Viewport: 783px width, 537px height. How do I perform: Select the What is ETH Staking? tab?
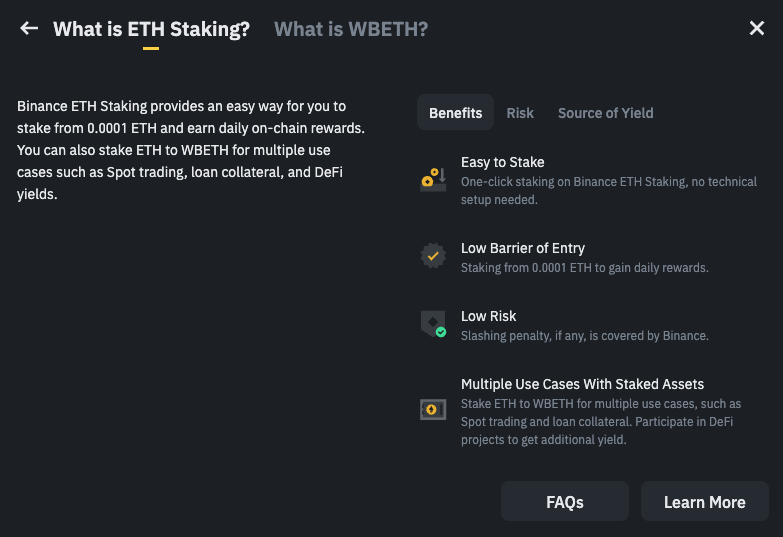(151, 29)
